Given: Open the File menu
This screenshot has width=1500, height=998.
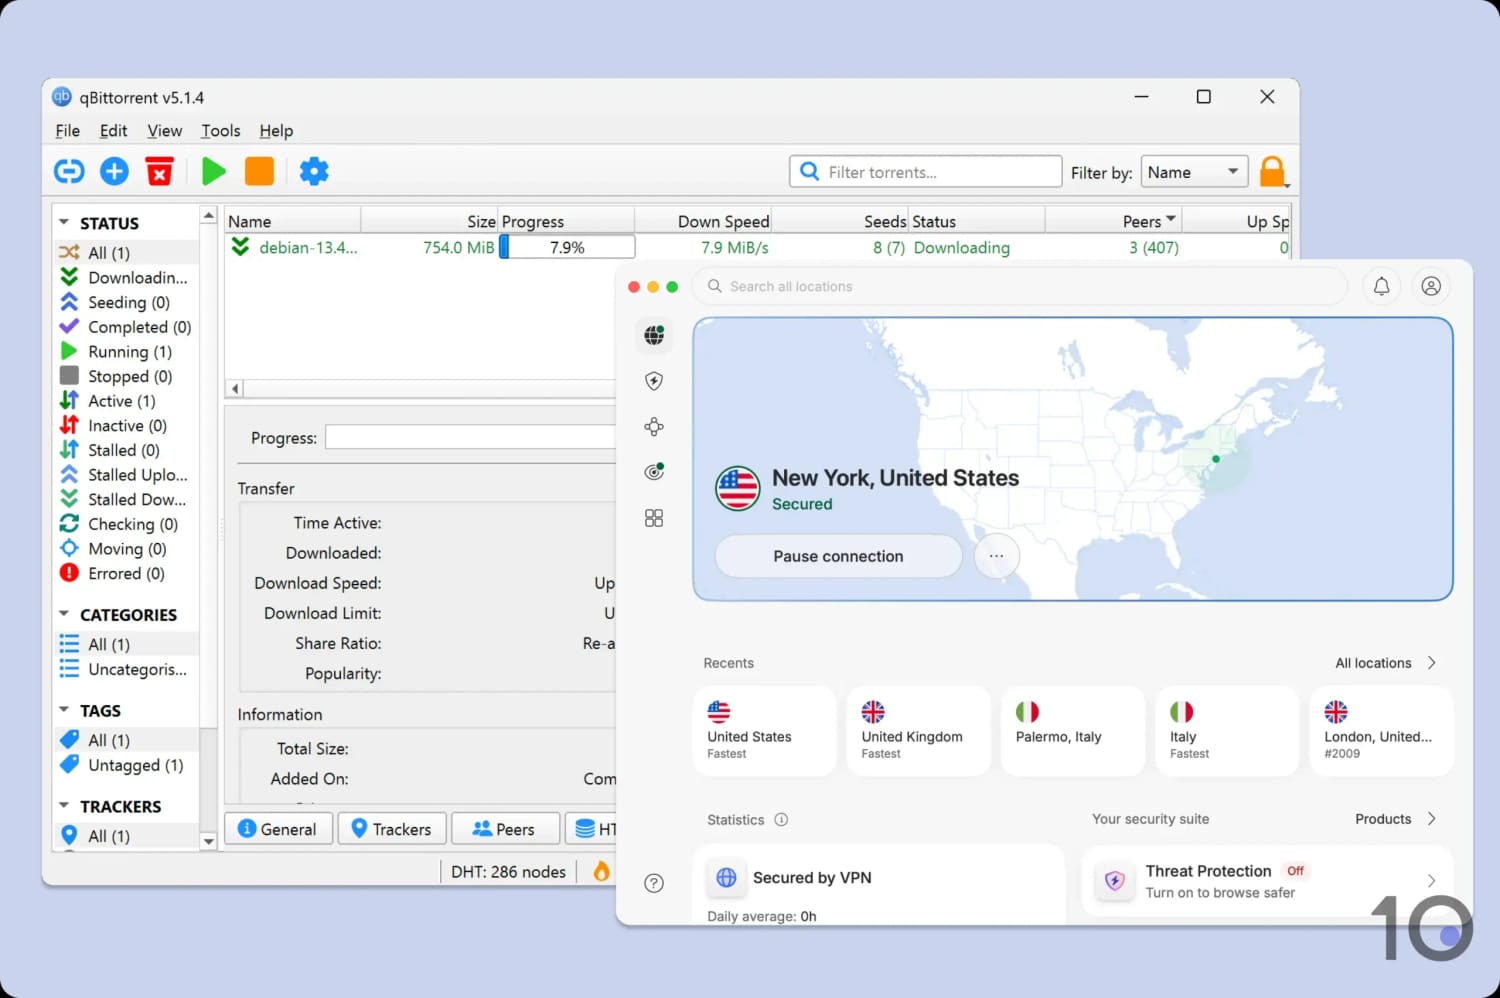Looking at the screenshot, I should [68, 130].
